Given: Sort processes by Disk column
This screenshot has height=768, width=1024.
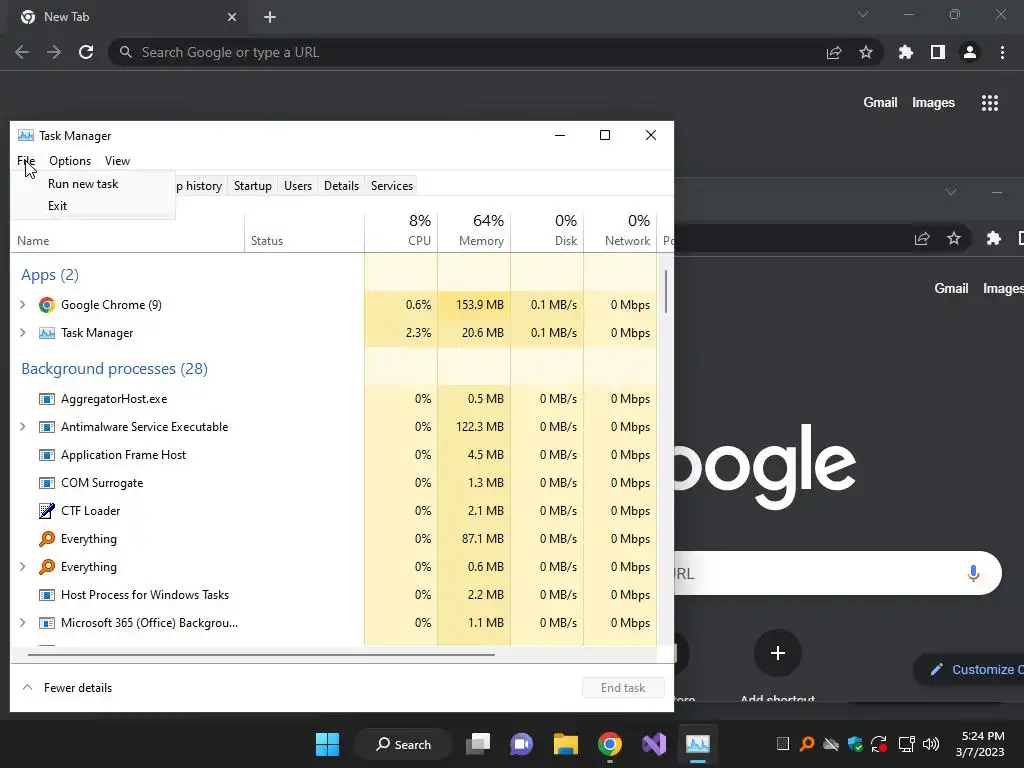Looking at the screenshot, I should (547, 231).
